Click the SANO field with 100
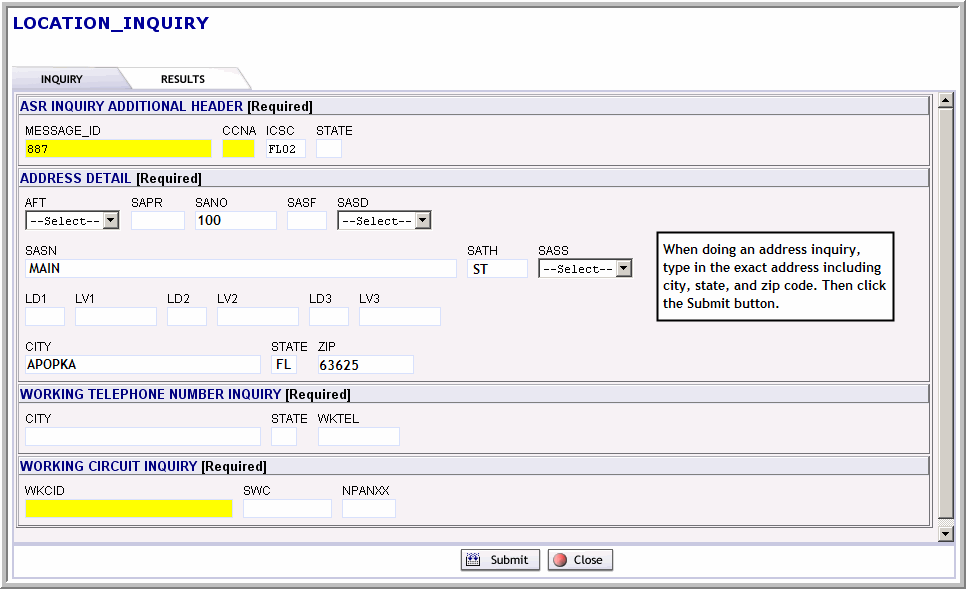This screenshot has width=966, height=589. pyautogui.click(x=235, y=221)
